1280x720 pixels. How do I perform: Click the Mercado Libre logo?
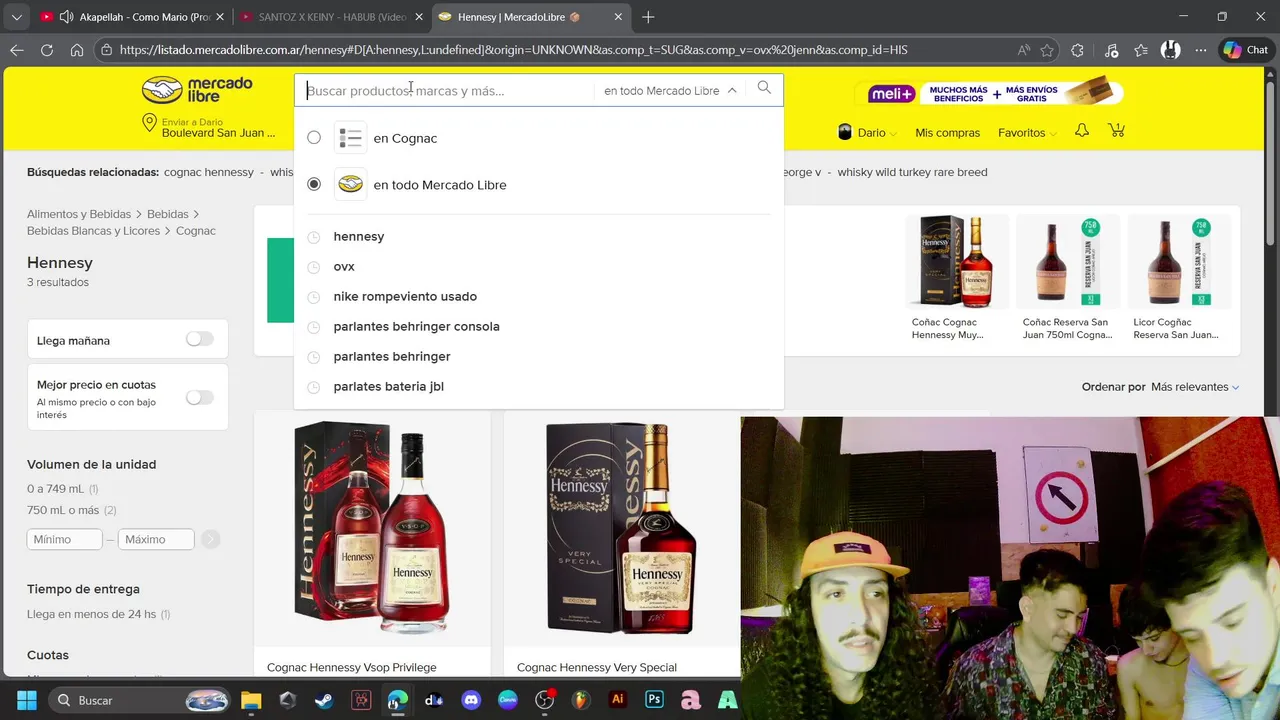tap(197, 90)
